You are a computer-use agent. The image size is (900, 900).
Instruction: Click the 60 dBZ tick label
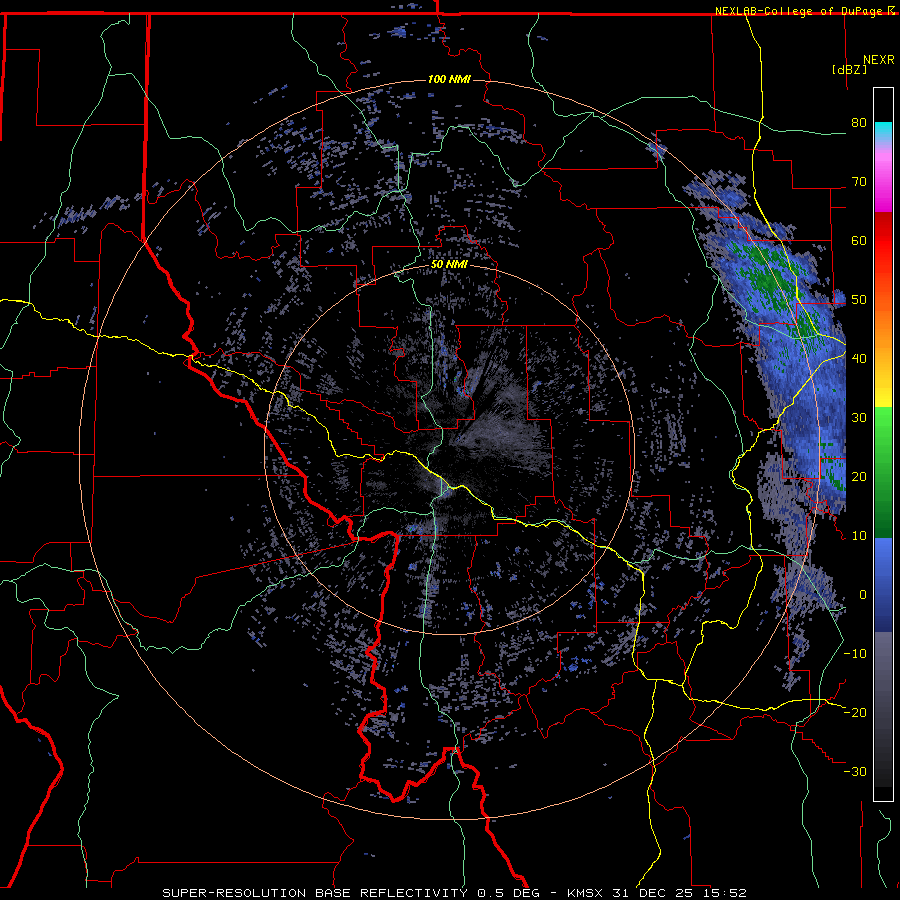click(x=859, y=240)
